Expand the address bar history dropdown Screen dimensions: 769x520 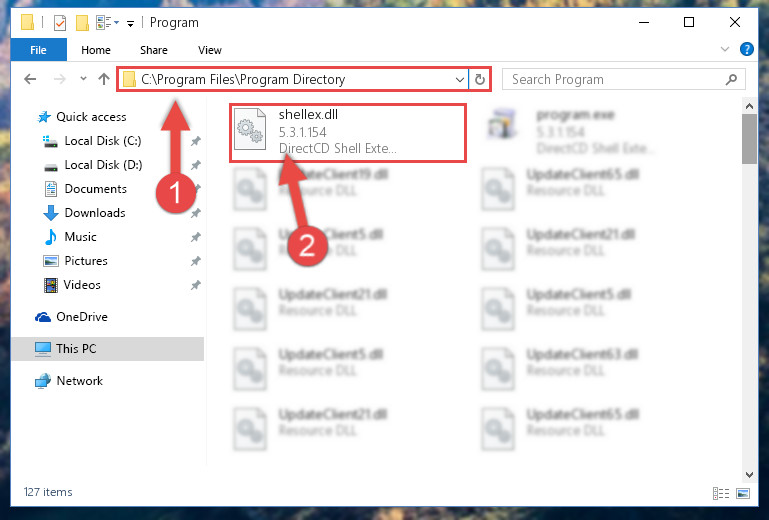tap(460, 79)
